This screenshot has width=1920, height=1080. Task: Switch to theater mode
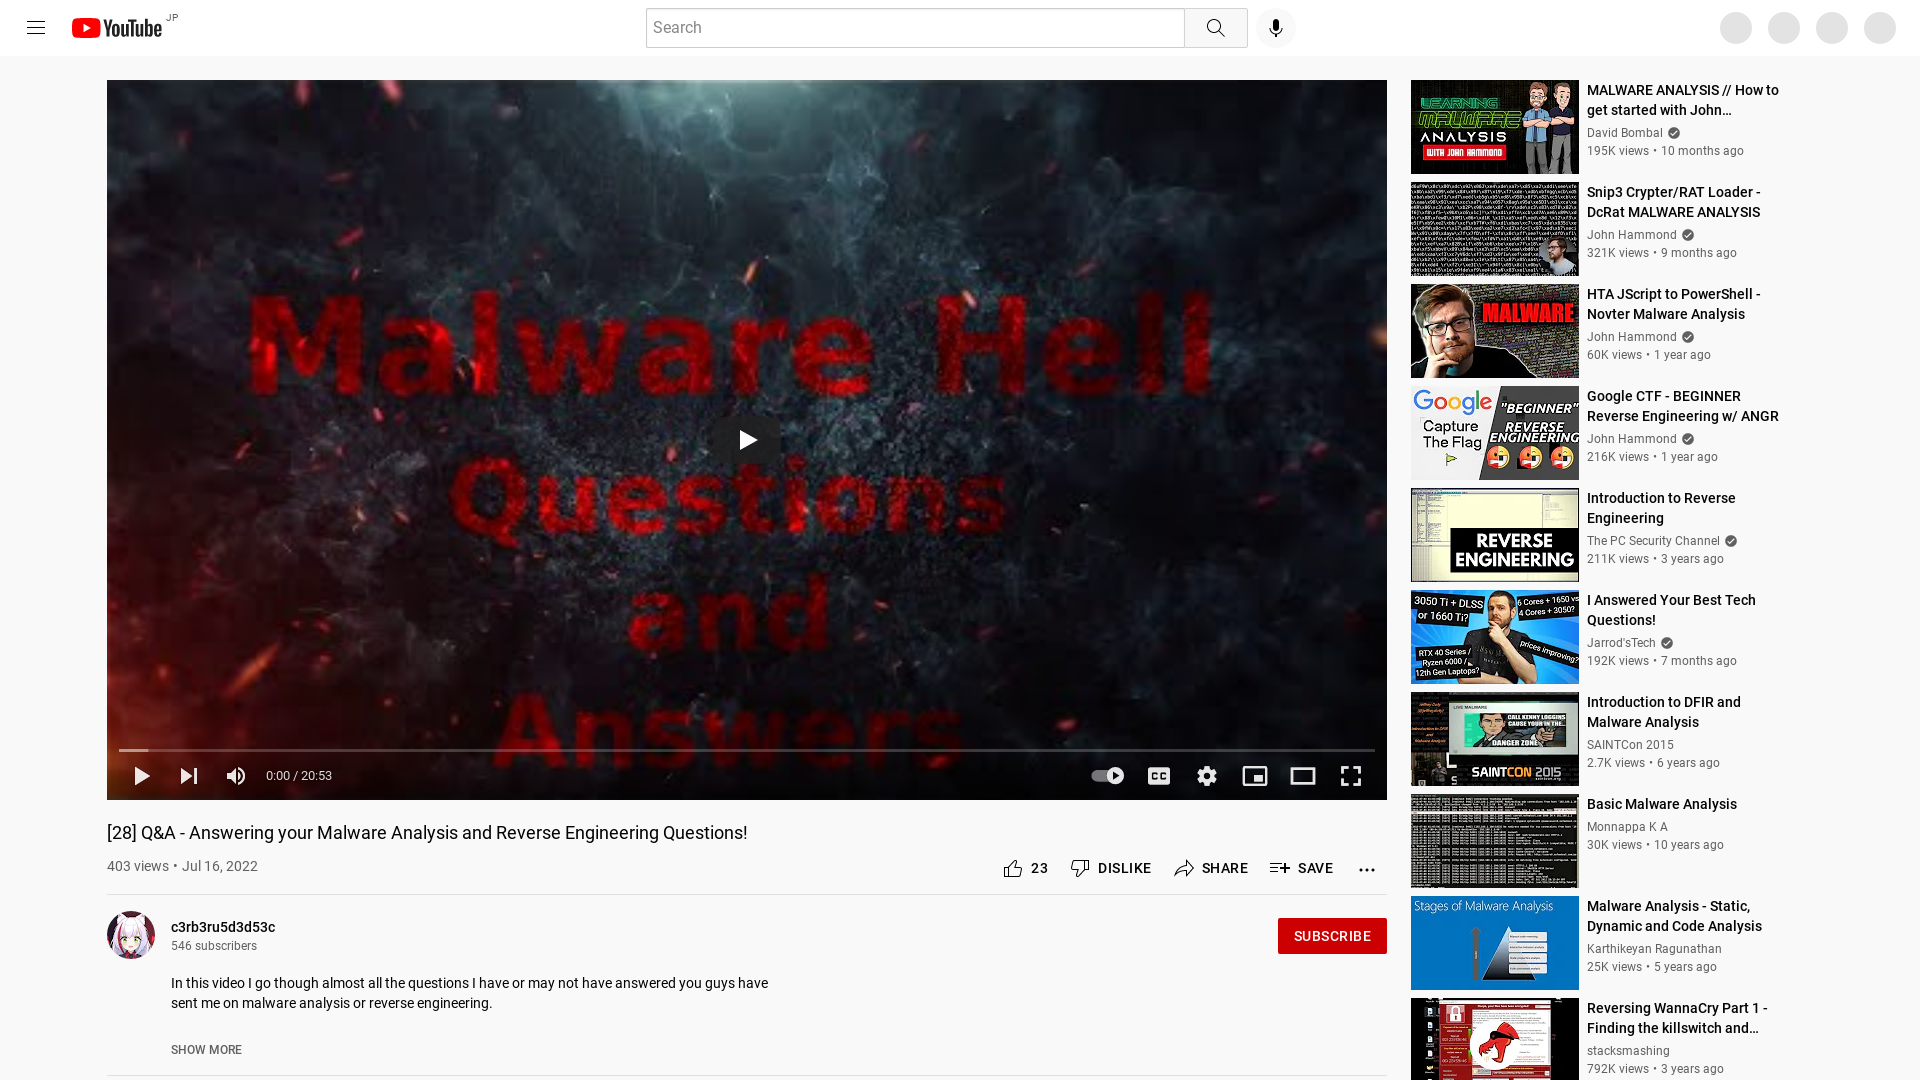point(1302,776)
